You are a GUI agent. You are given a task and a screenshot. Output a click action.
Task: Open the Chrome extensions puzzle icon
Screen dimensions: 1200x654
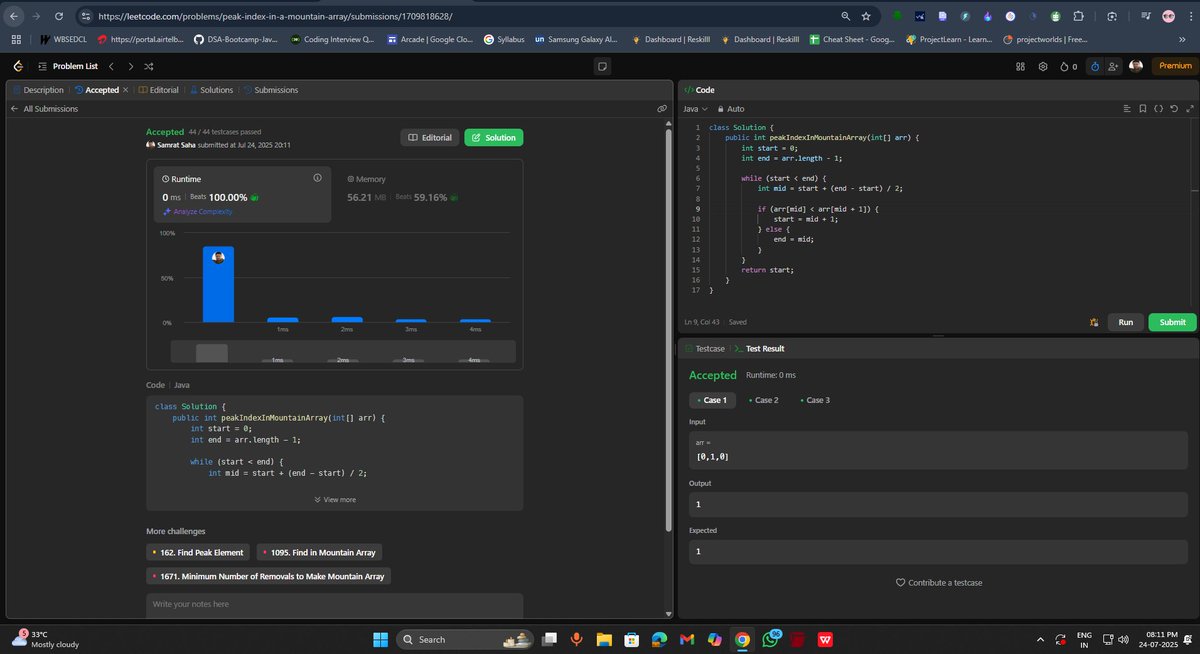pos(1079,16)
